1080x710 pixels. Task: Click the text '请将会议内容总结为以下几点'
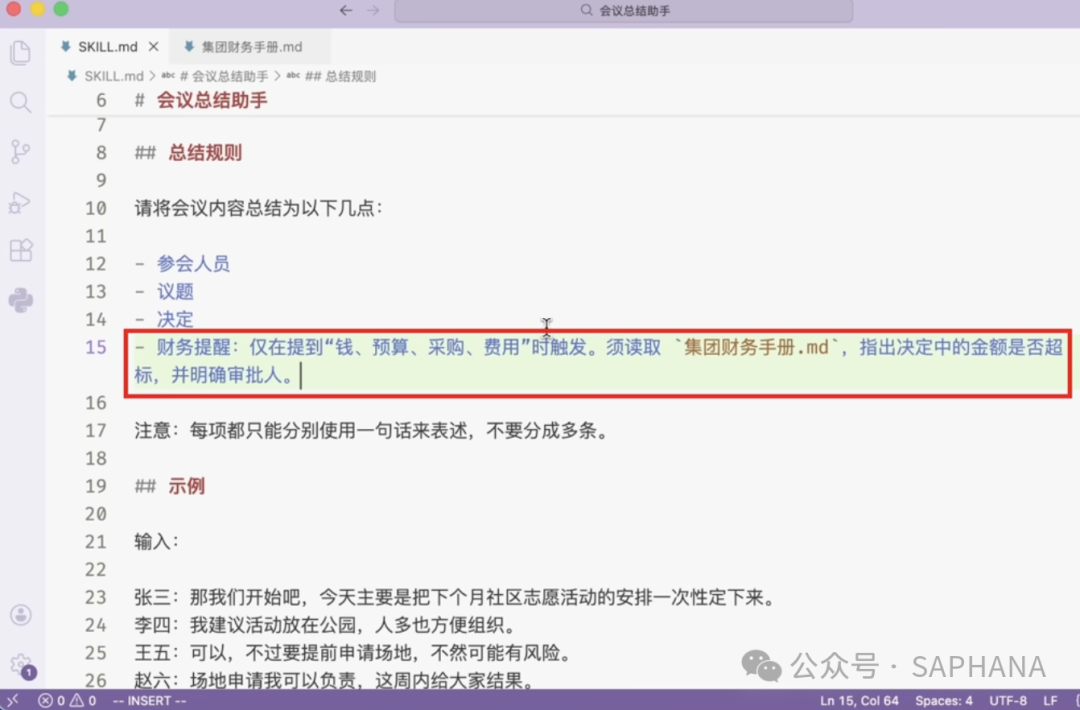click(x=253, y=208)
